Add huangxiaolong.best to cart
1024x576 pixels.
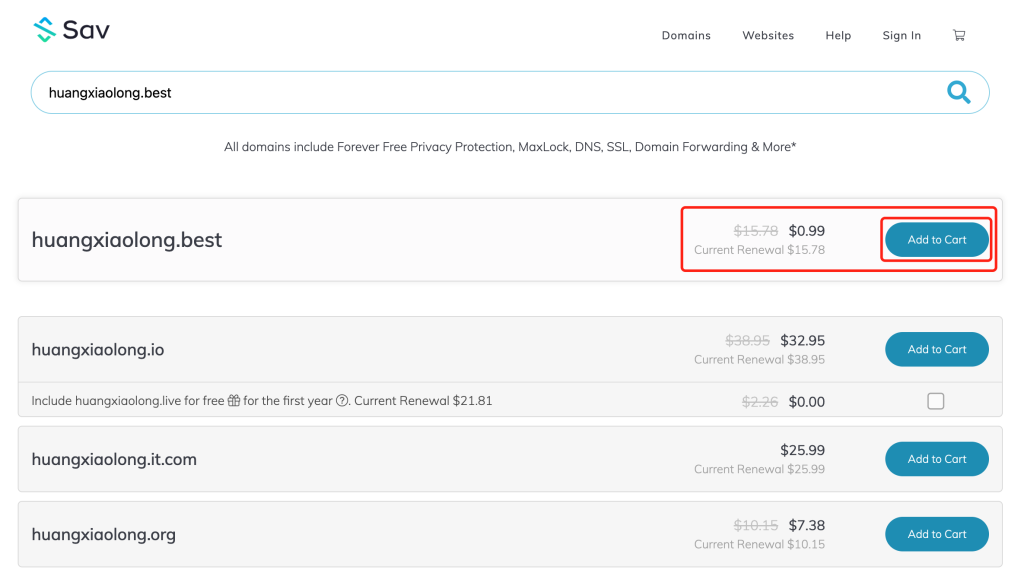(x=937, y=240)
